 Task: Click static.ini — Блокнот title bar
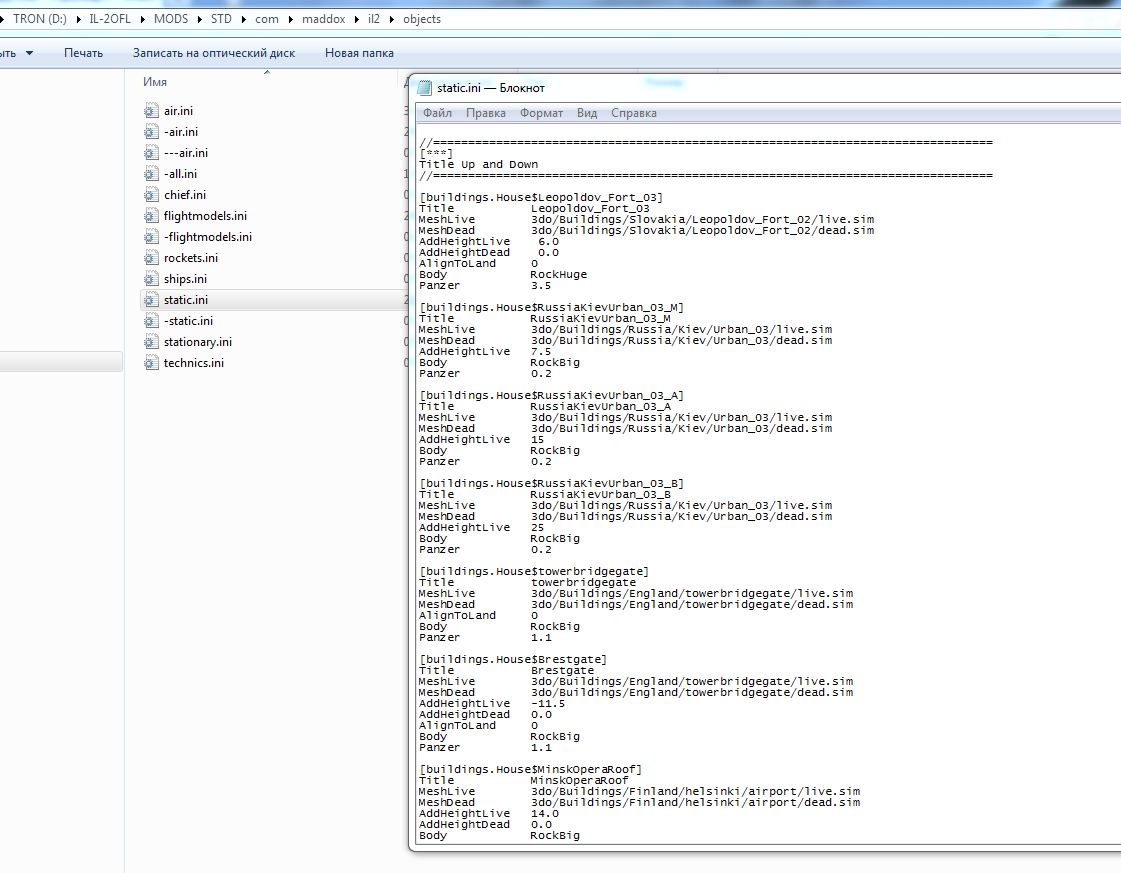pyautogui.click(x=766, y=88)
